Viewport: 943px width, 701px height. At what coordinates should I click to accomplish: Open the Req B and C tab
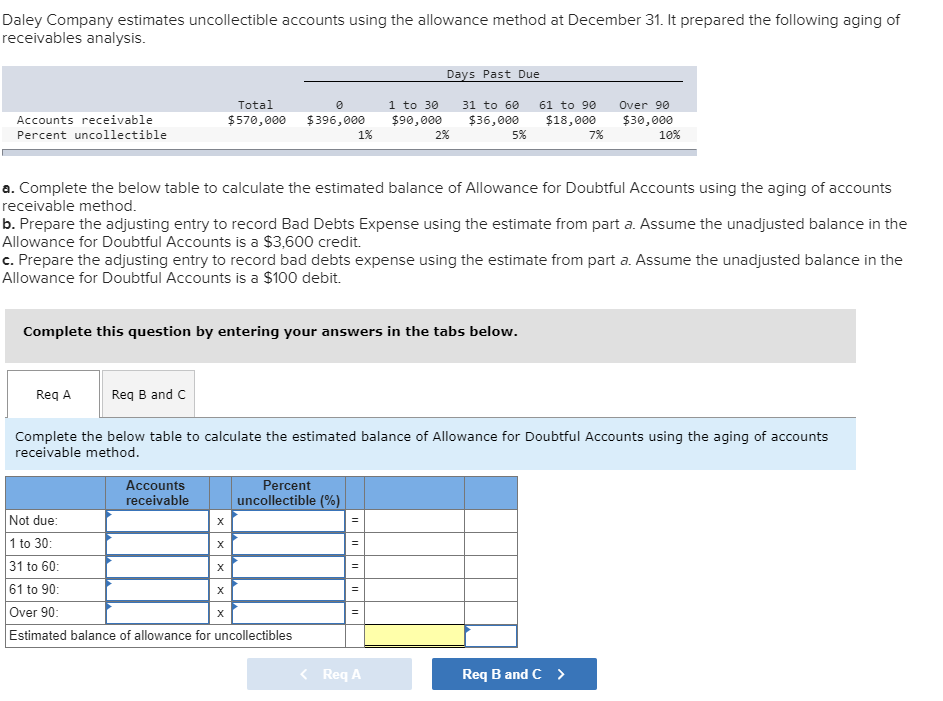tap(149, 394)
